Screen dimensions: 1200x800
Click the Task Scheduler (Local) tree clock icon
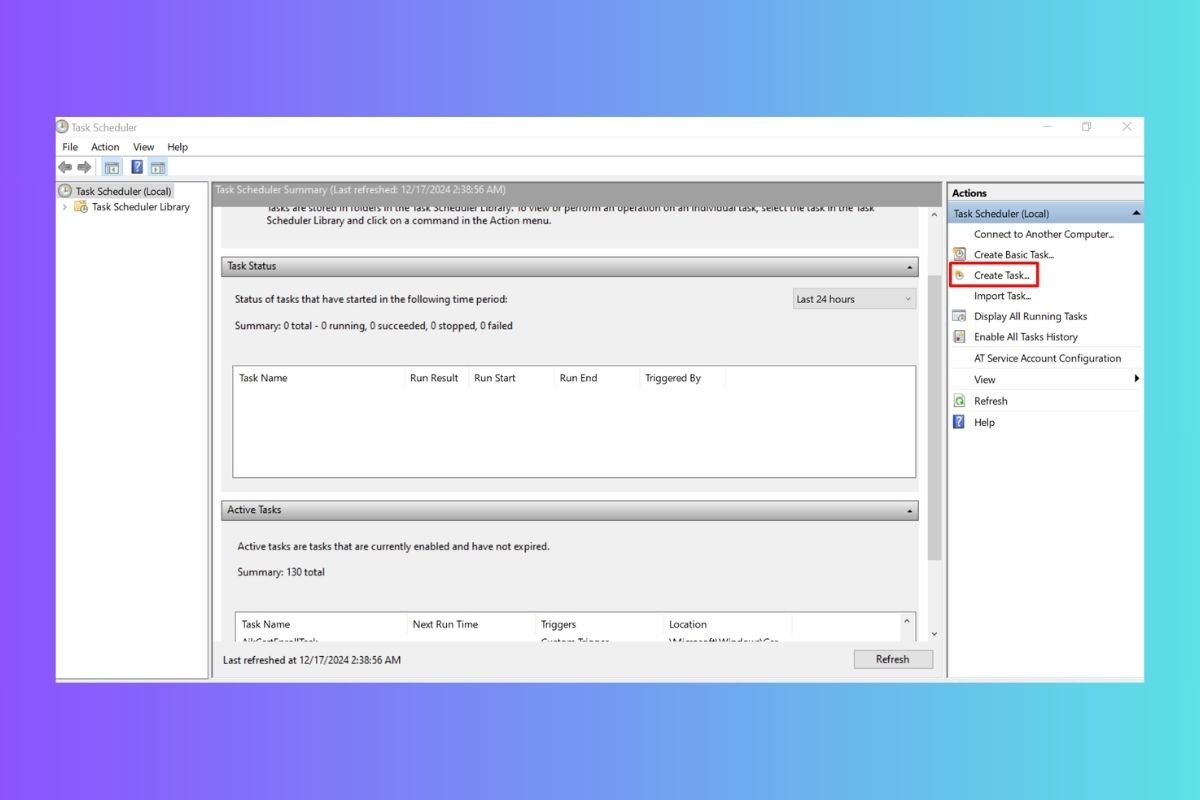pos(65,191)
